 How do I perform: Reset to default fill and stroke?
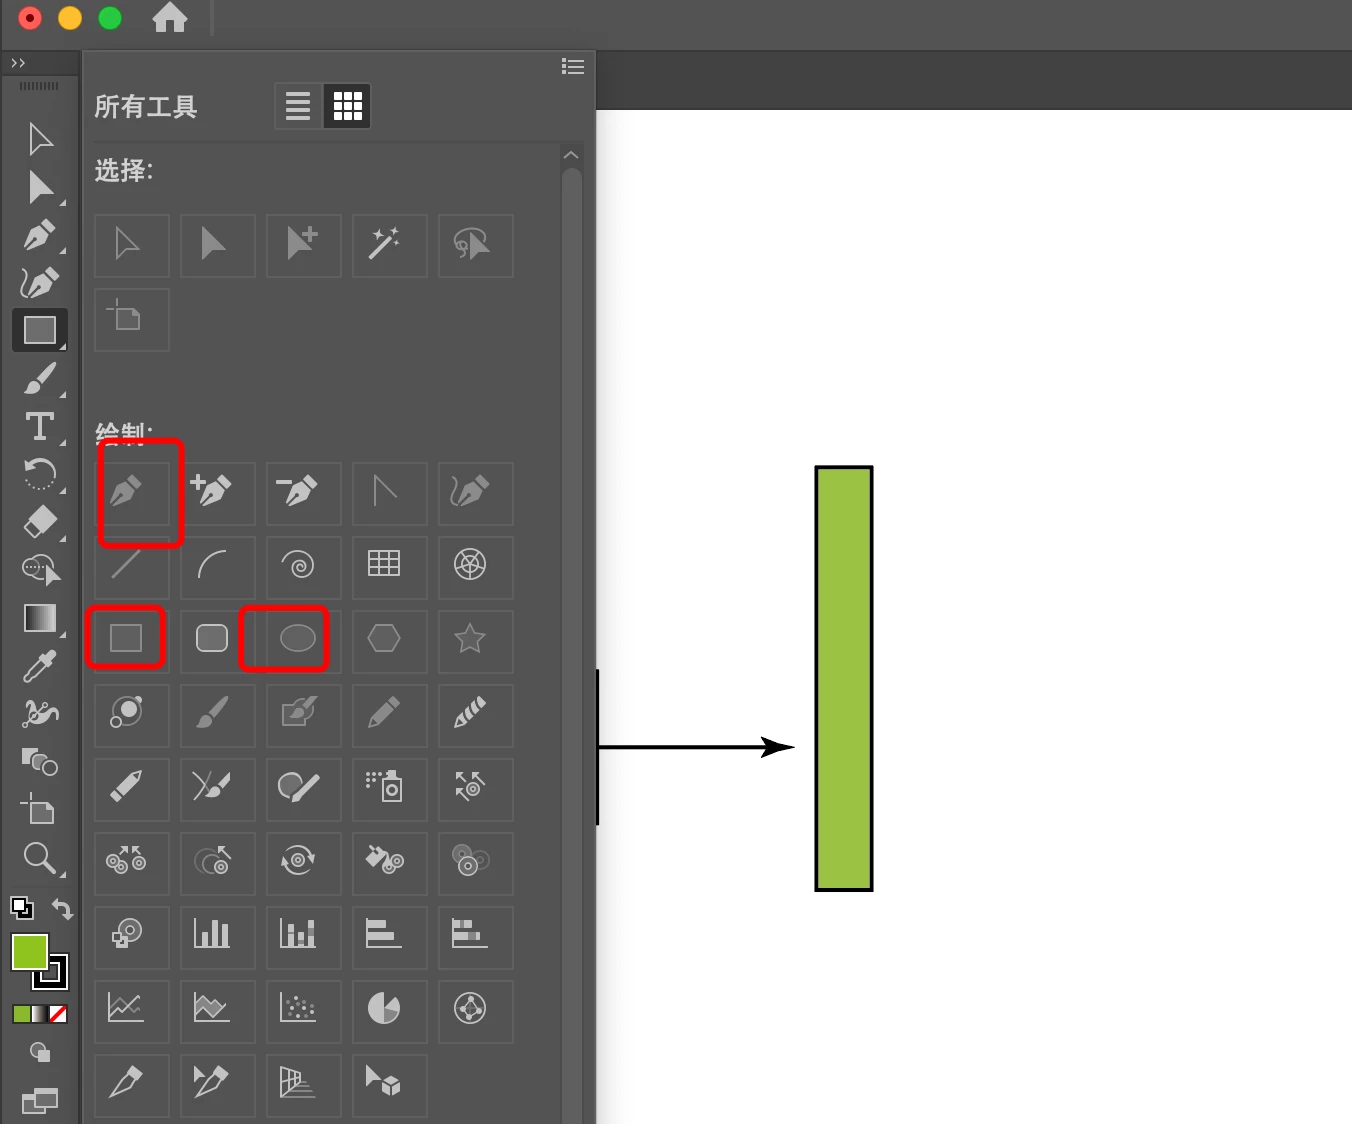click(21, 908)
